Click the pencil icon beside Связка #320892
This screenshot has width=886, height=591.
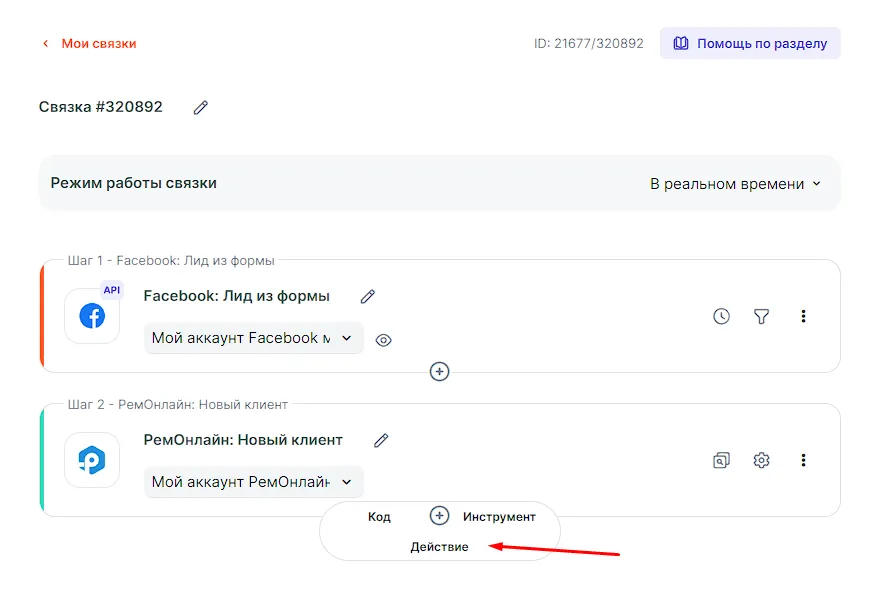[x=201, y=107]
